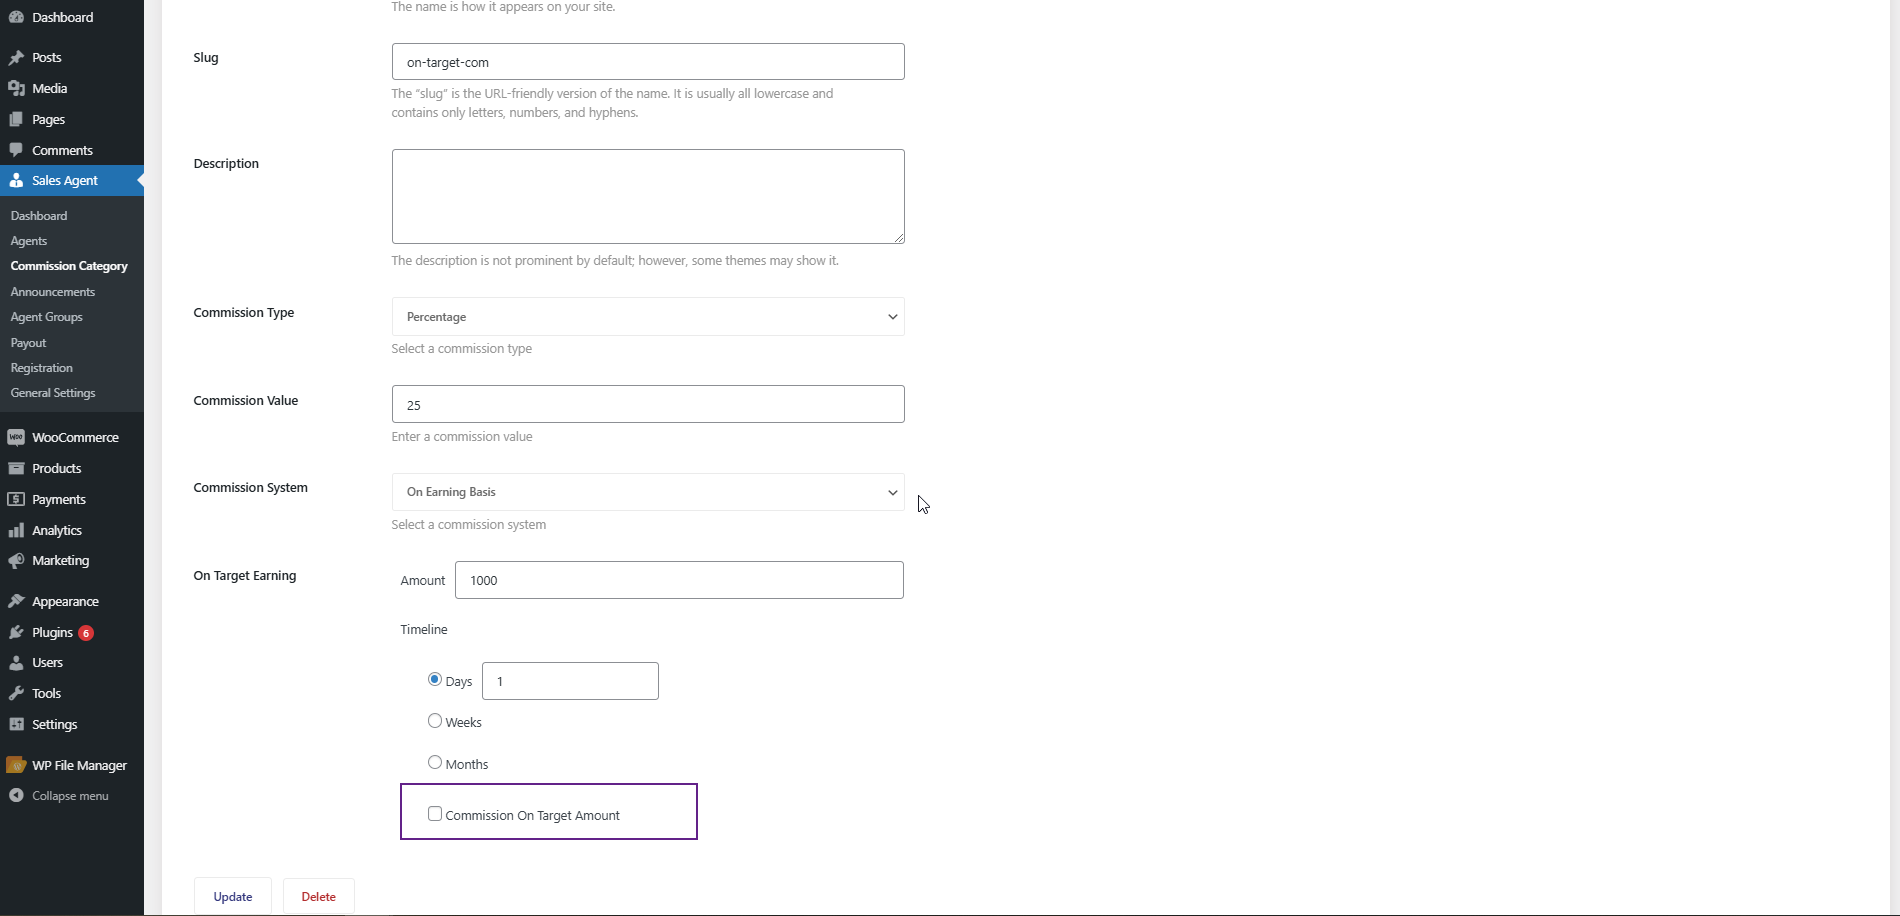
Task: Click the WP File Manager folder icon
Action: 16,765
